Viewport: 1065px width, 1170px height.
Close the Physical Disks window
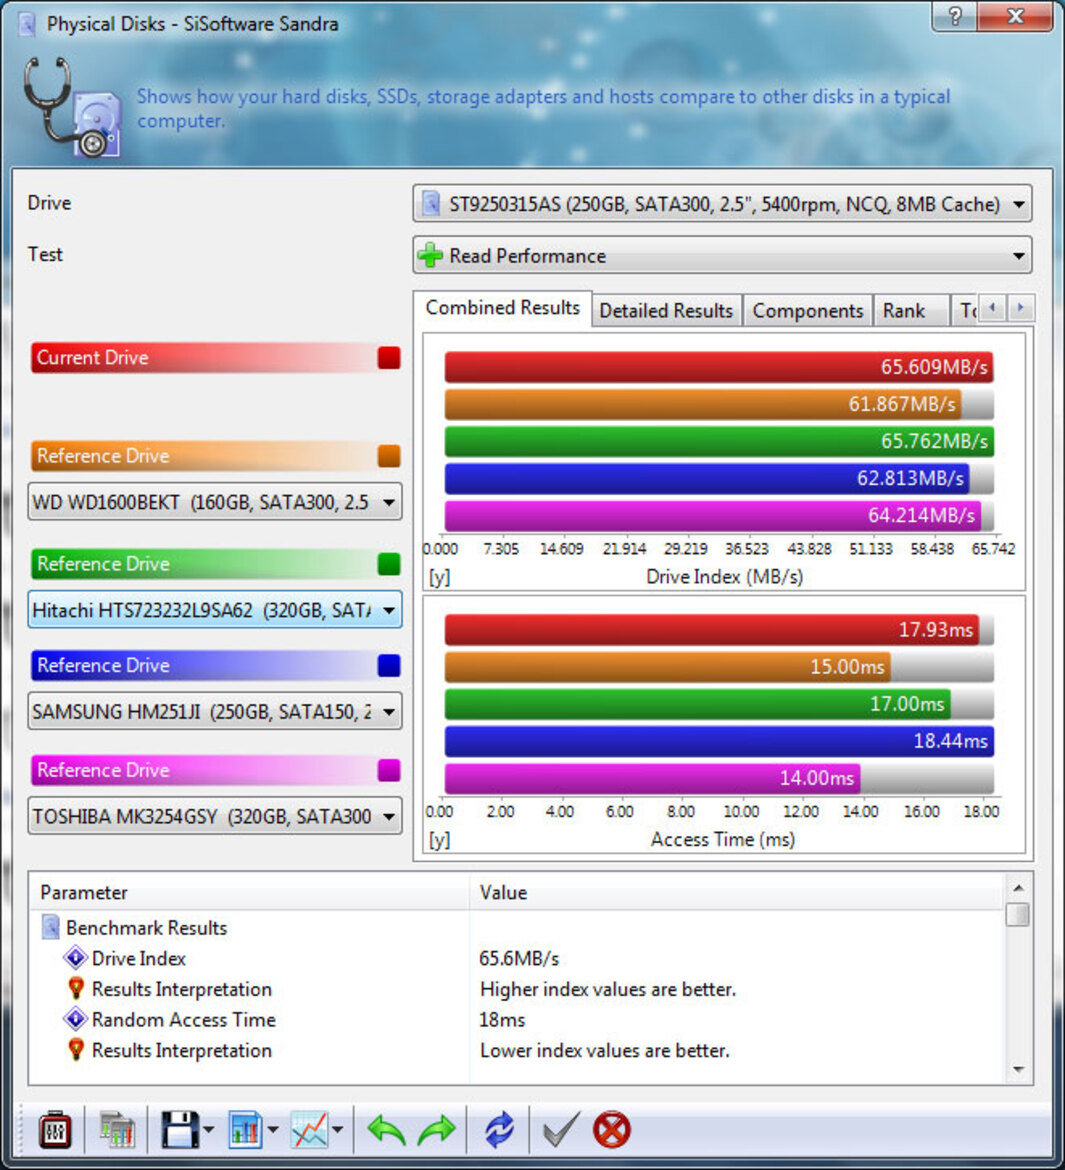tap(1015, 16)
